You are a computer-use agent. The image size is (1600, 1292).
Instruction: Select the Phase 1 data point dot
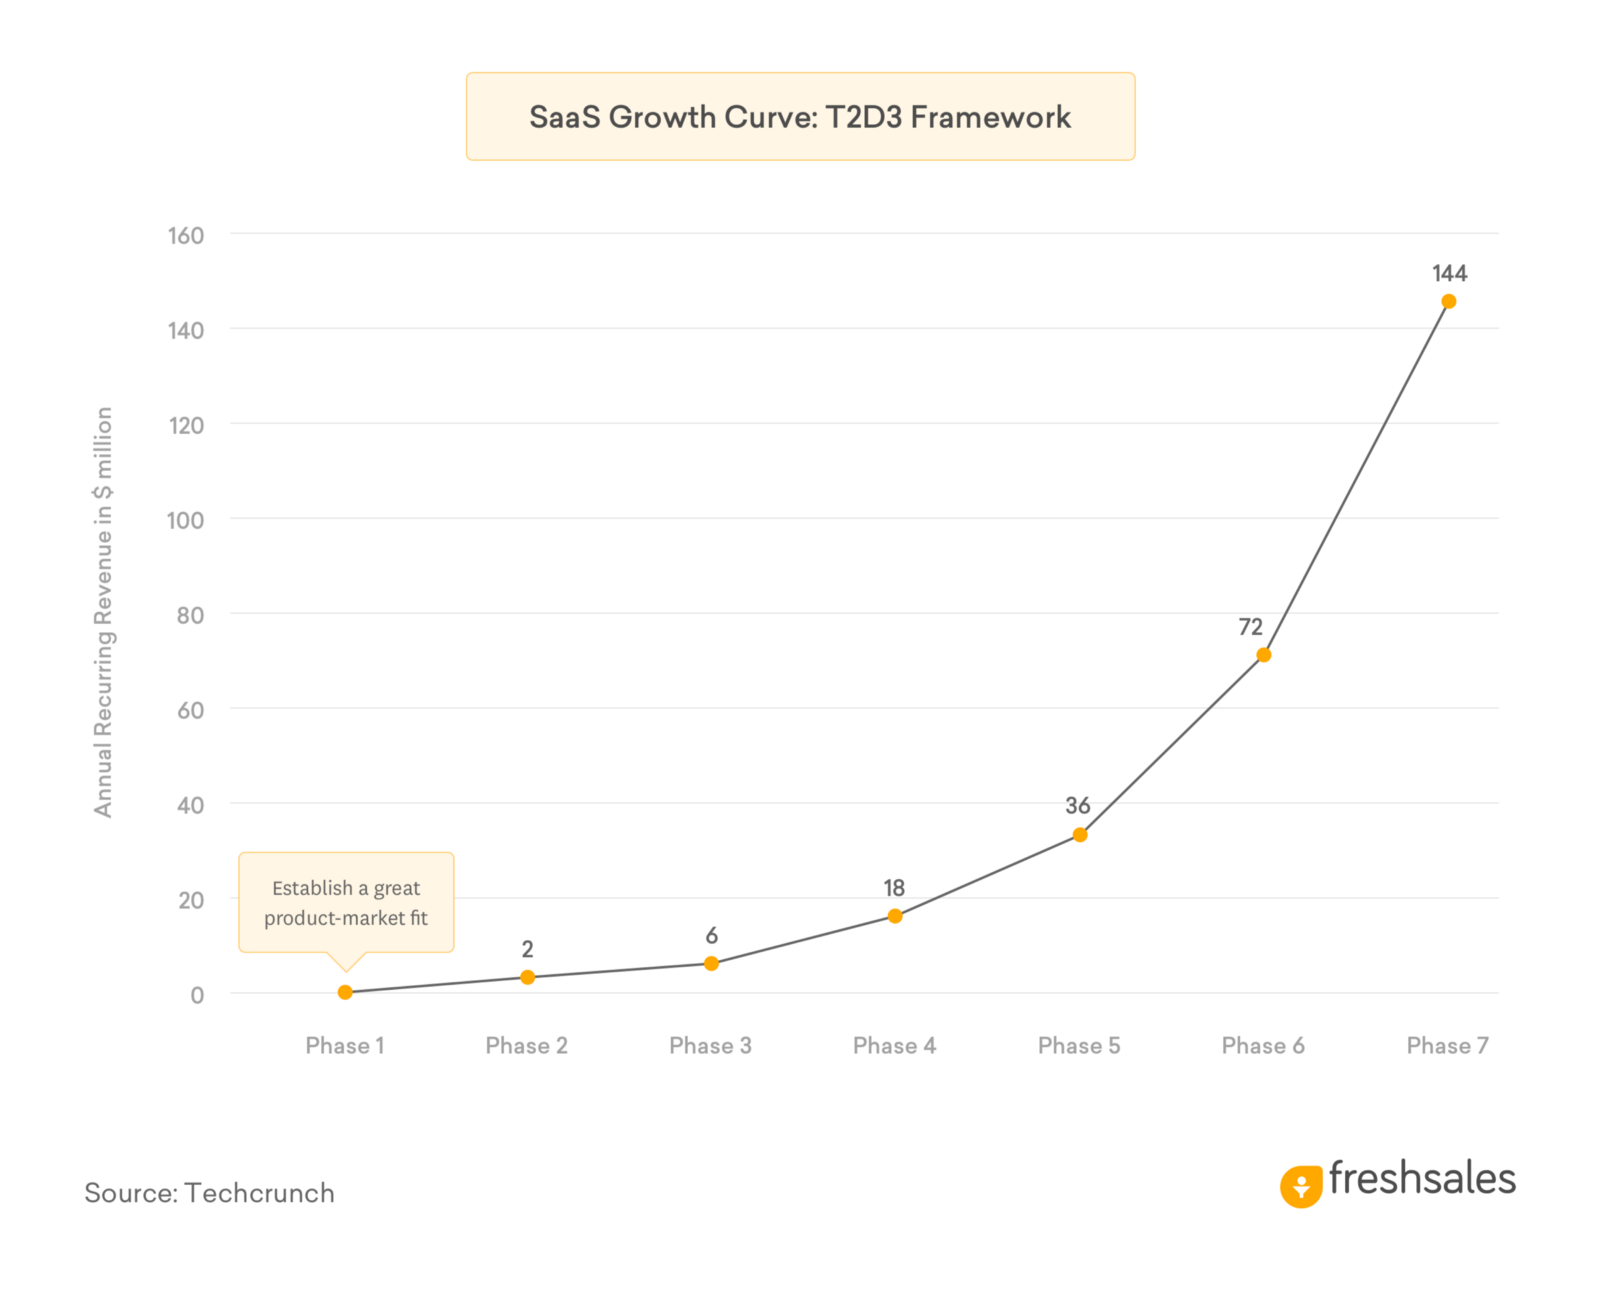[345, 992]
